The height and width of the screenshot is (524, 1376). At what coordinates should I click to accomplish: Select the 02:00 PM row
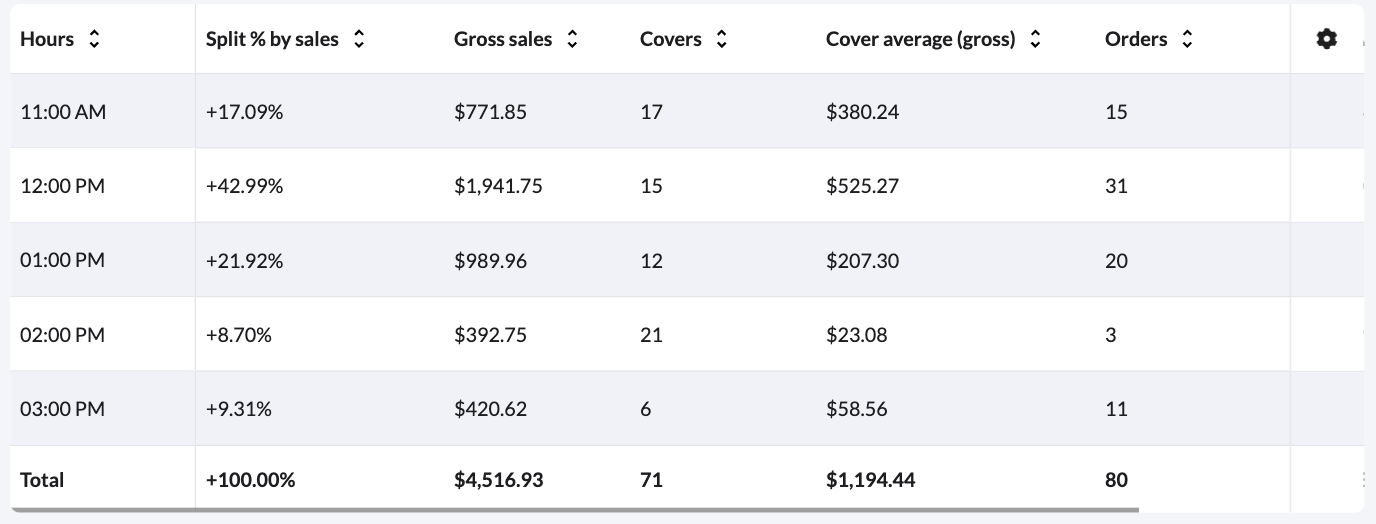63,335
